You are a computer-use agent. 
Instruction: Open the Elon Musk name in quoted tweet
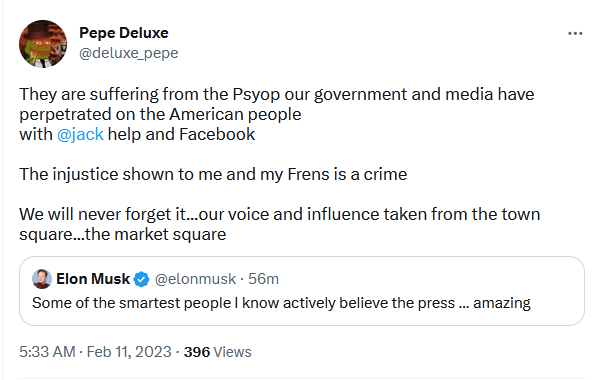pos(93,279)
